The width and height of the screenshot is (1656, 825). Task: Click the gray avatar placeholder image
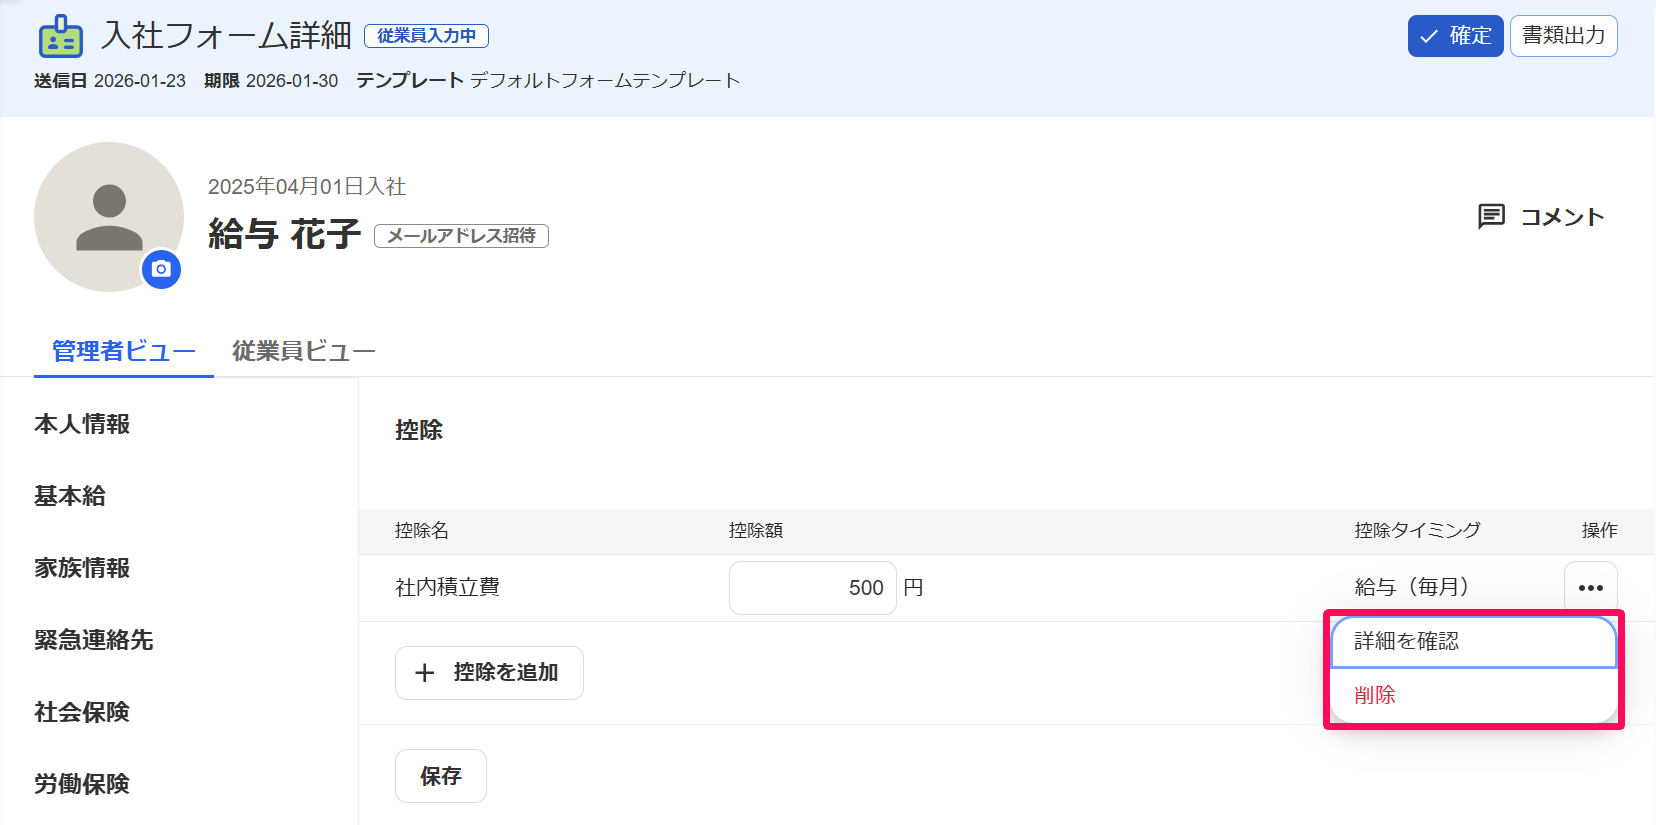pos(109,217)
